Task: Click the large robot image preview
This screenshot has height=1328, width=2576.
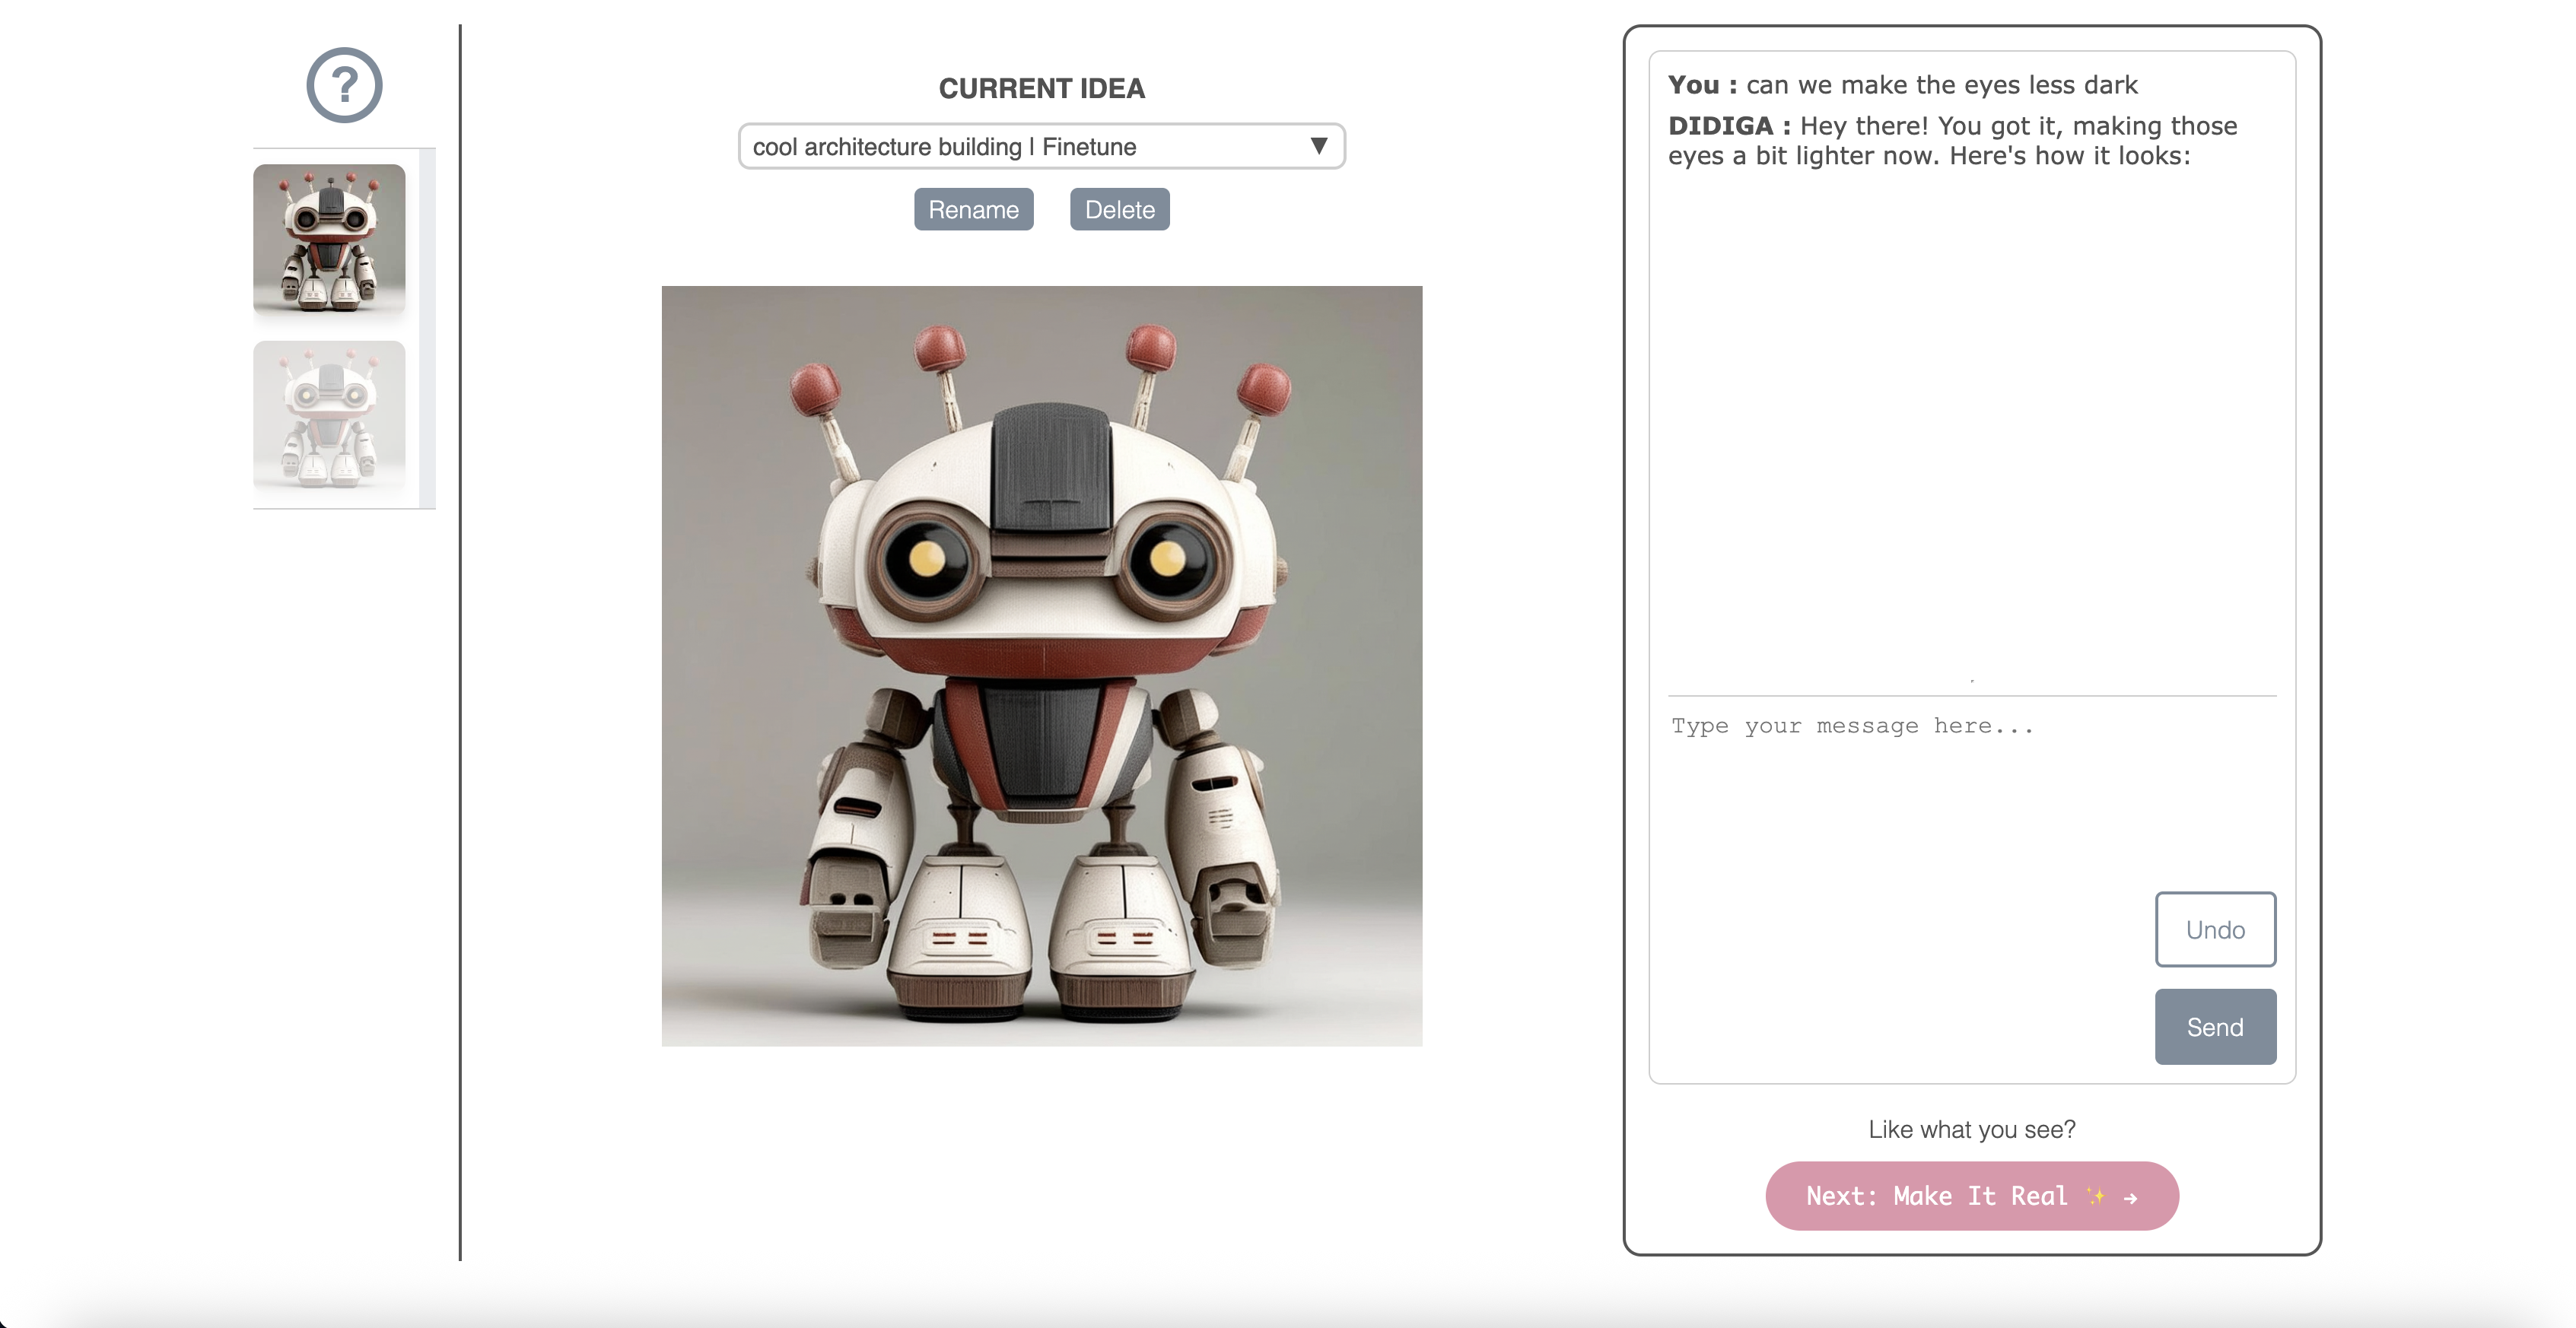Action: tap(1041, 666)
